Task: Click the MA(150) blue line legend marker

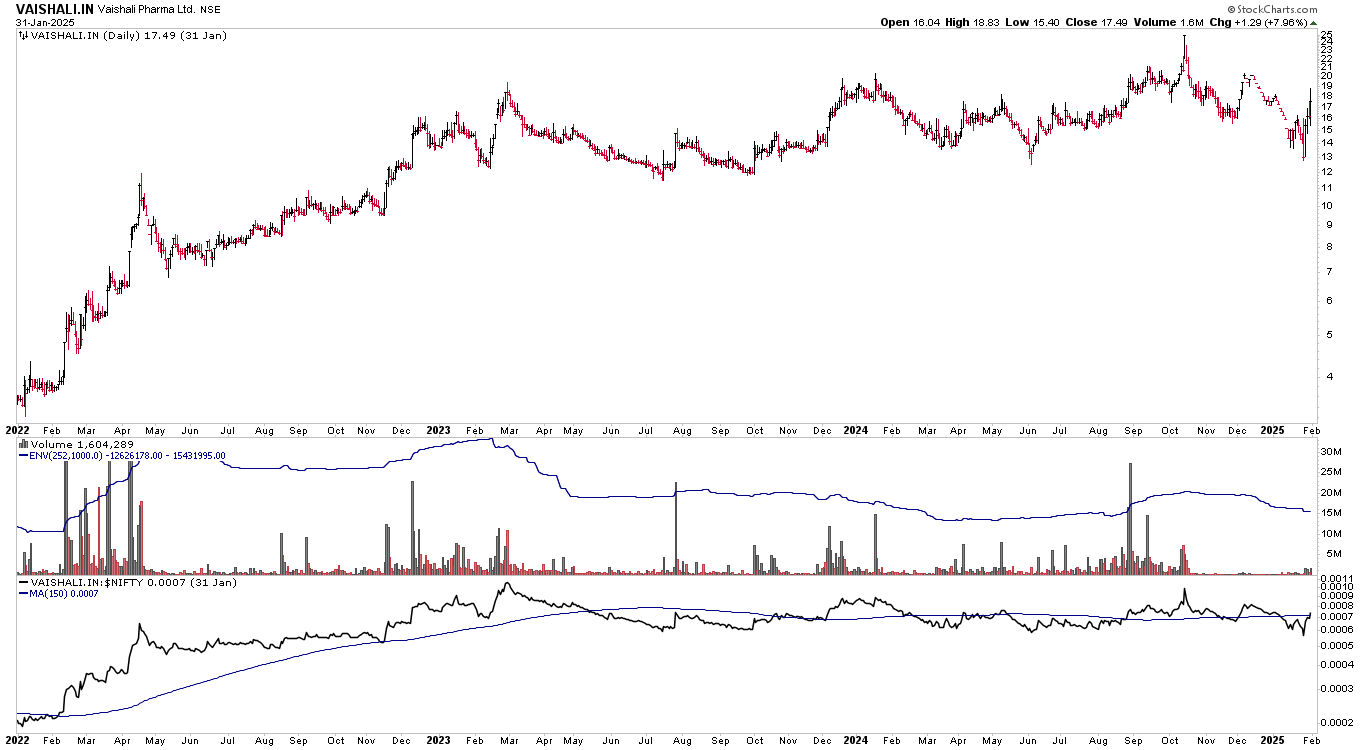Action: click(25, 593)
